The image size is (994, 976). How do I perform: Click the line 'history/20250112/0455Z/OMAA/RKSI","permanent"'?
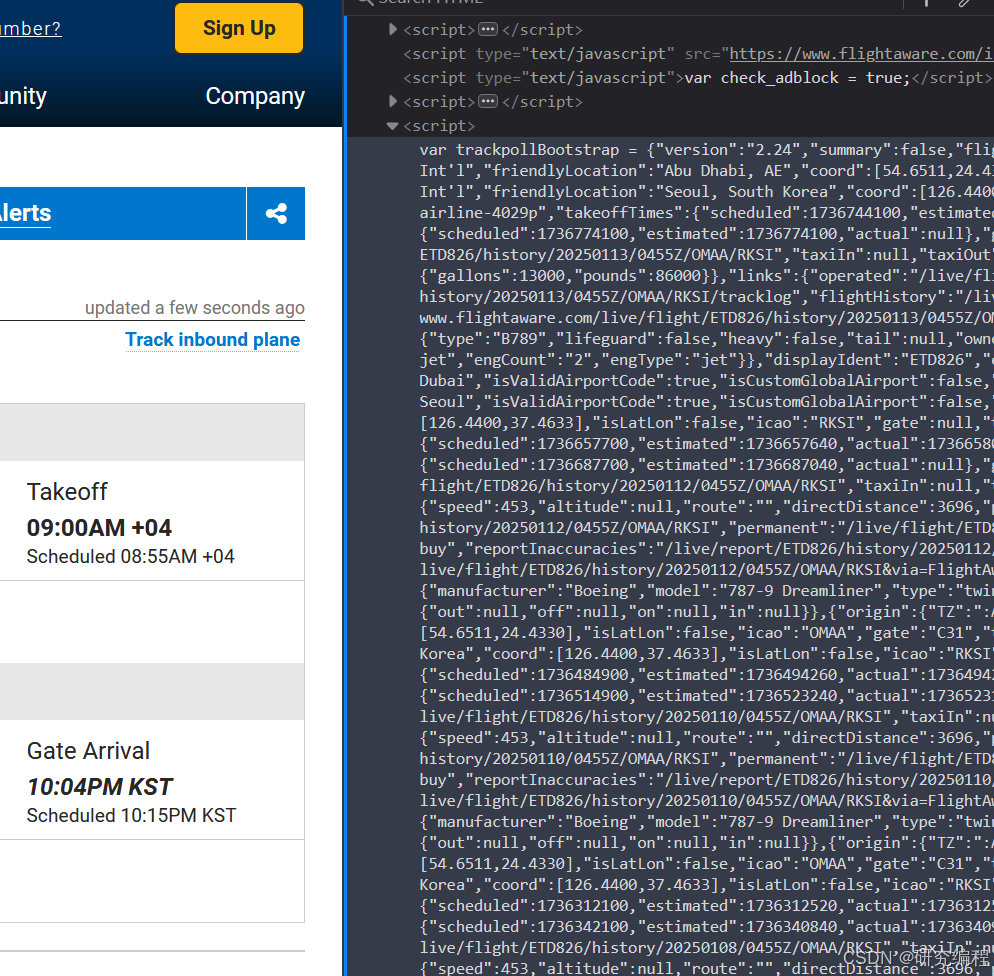(x=706, y=528)
